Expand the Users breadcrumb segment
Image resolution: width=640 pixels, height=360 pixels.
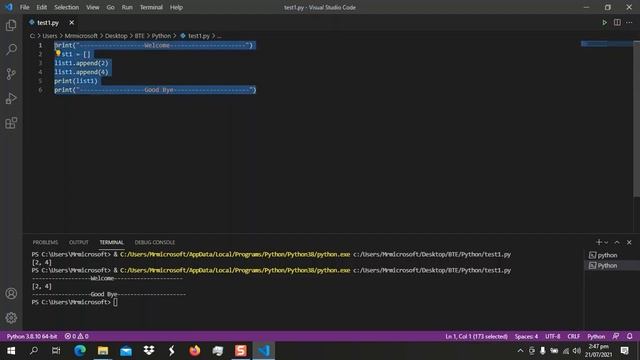[x=50, y=36]
